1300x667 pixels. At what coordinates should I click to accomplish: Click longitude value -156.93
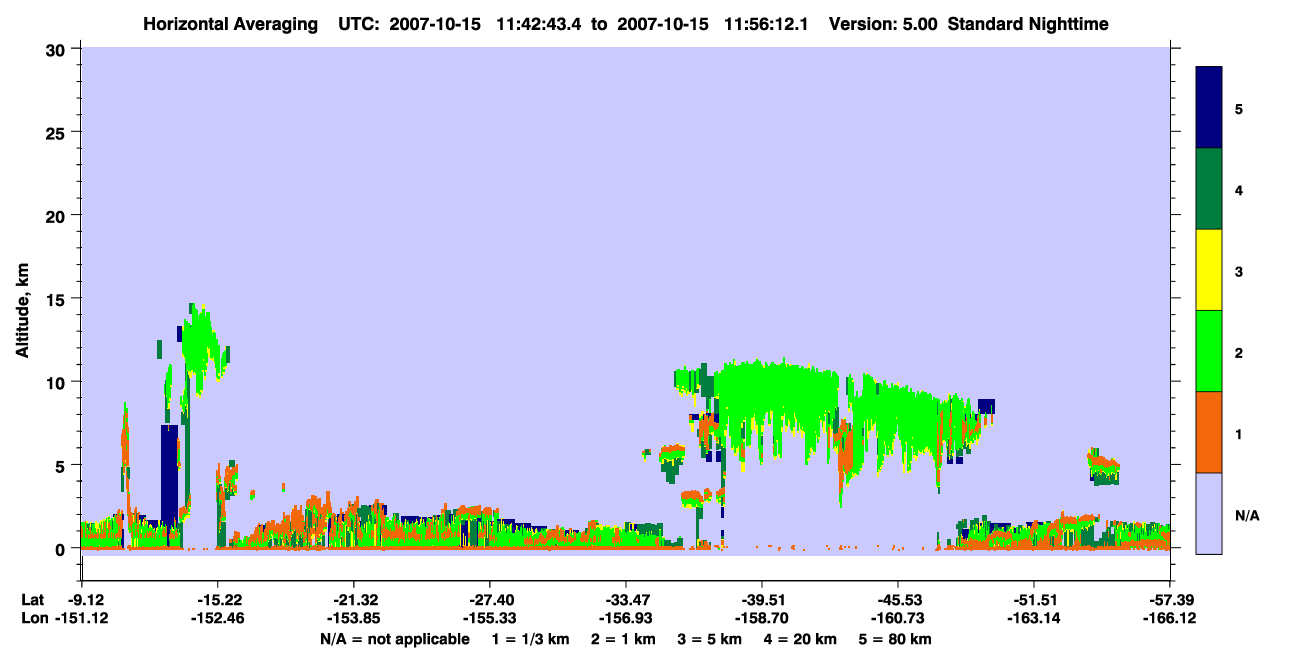click(x=625, y=619)
